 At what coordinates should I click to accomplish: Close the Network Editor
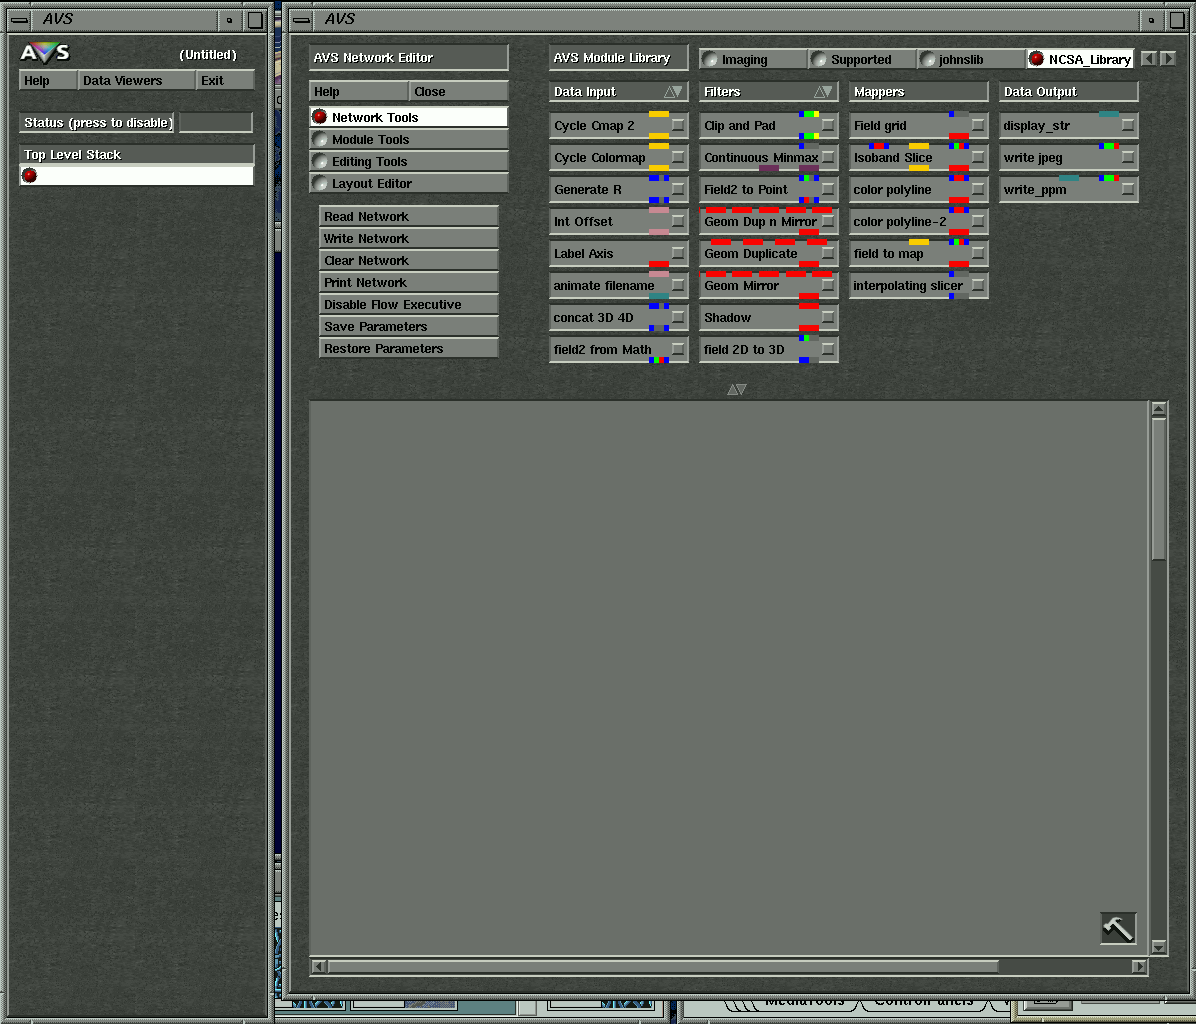458,91
